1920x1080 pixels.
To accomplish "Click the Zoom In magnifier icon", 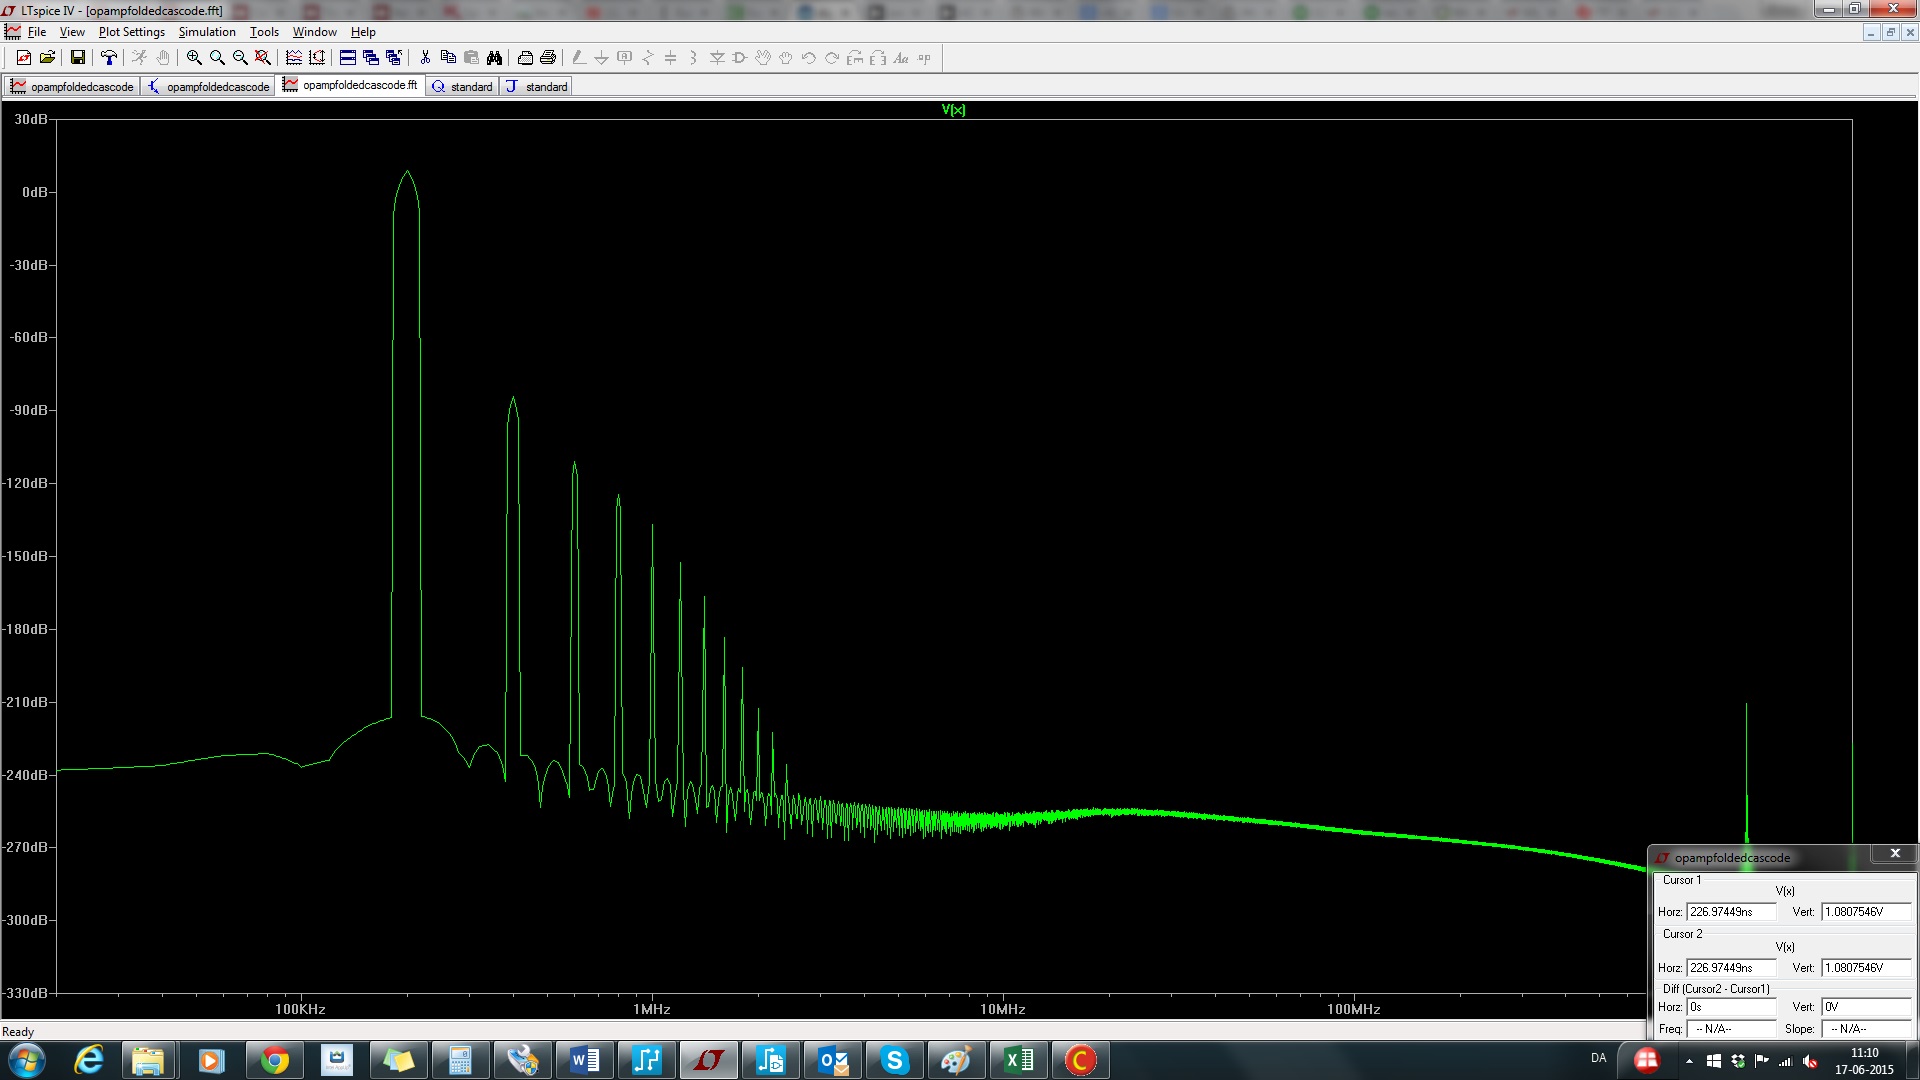I will (194, 58).
